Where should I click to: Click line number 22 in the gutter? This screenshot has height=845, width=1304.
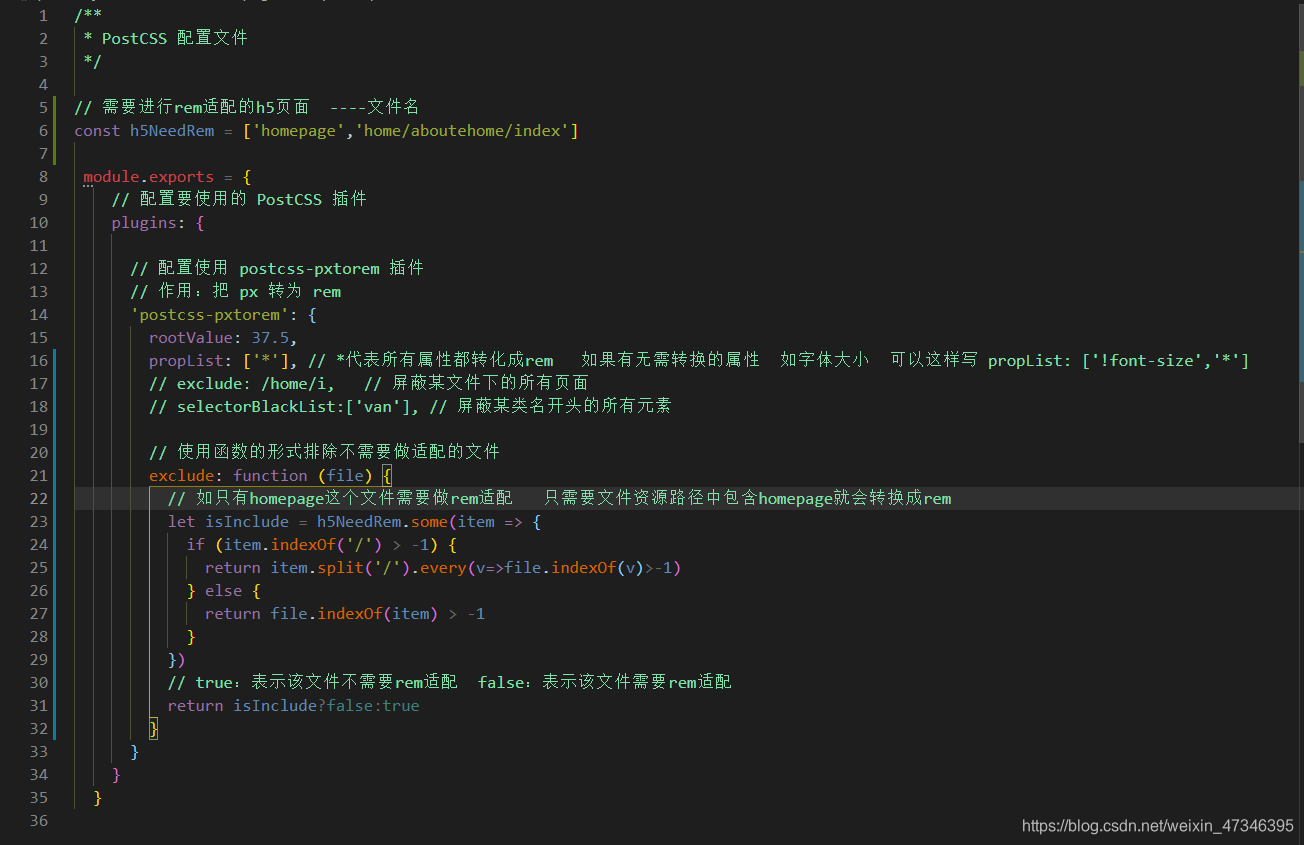click(x=38, y=498)
